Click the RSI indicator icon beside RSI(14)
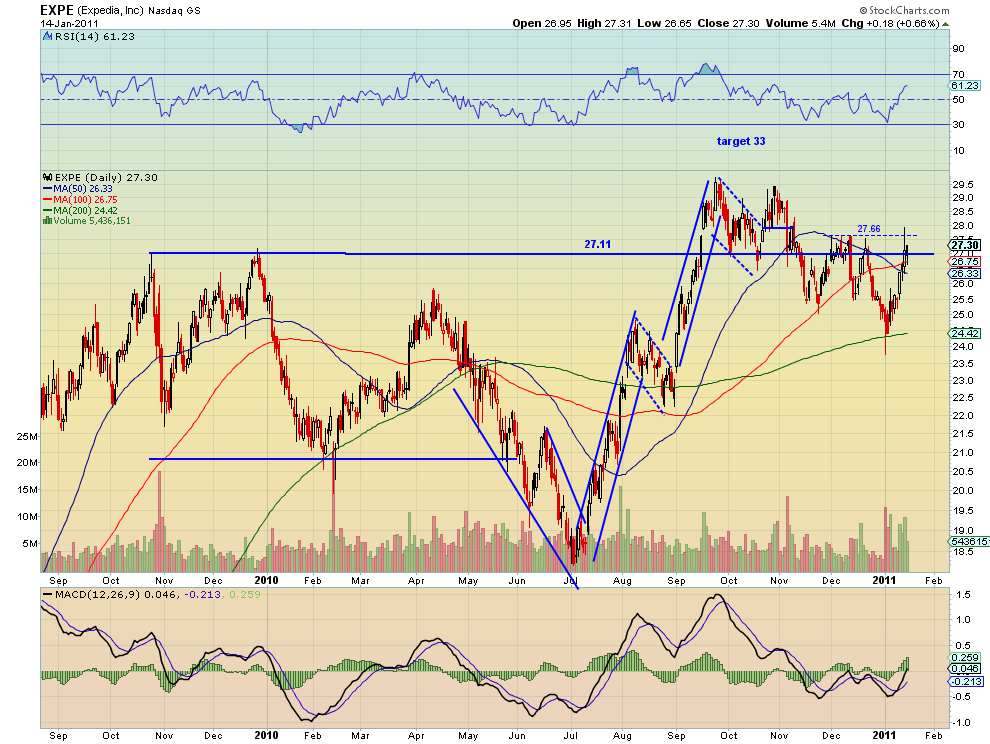 pos(47,37)
